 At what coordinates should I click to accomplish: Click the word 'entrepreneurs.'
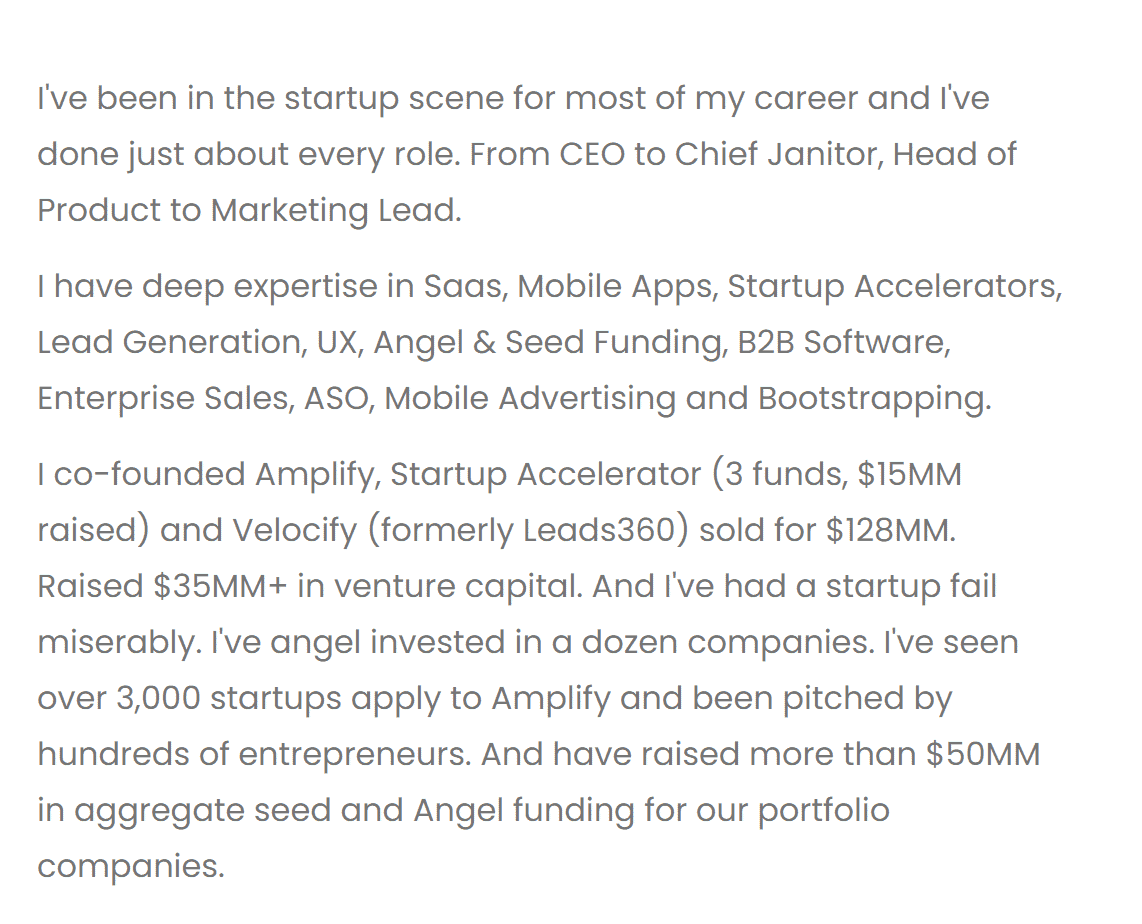pyautogui.click(x=355, y=754)
